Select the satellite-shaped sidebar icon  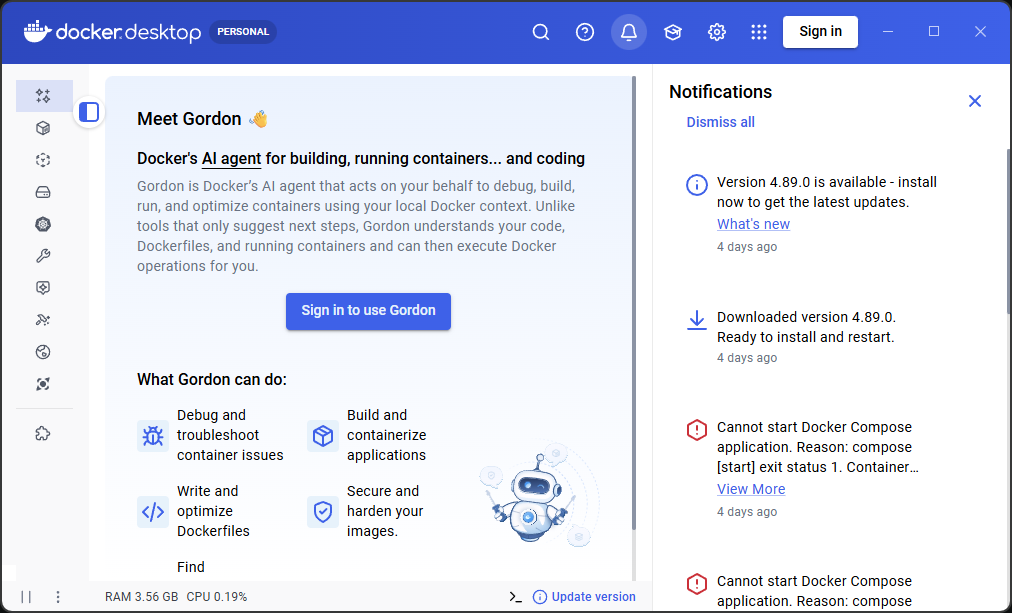tap(43, 320)
